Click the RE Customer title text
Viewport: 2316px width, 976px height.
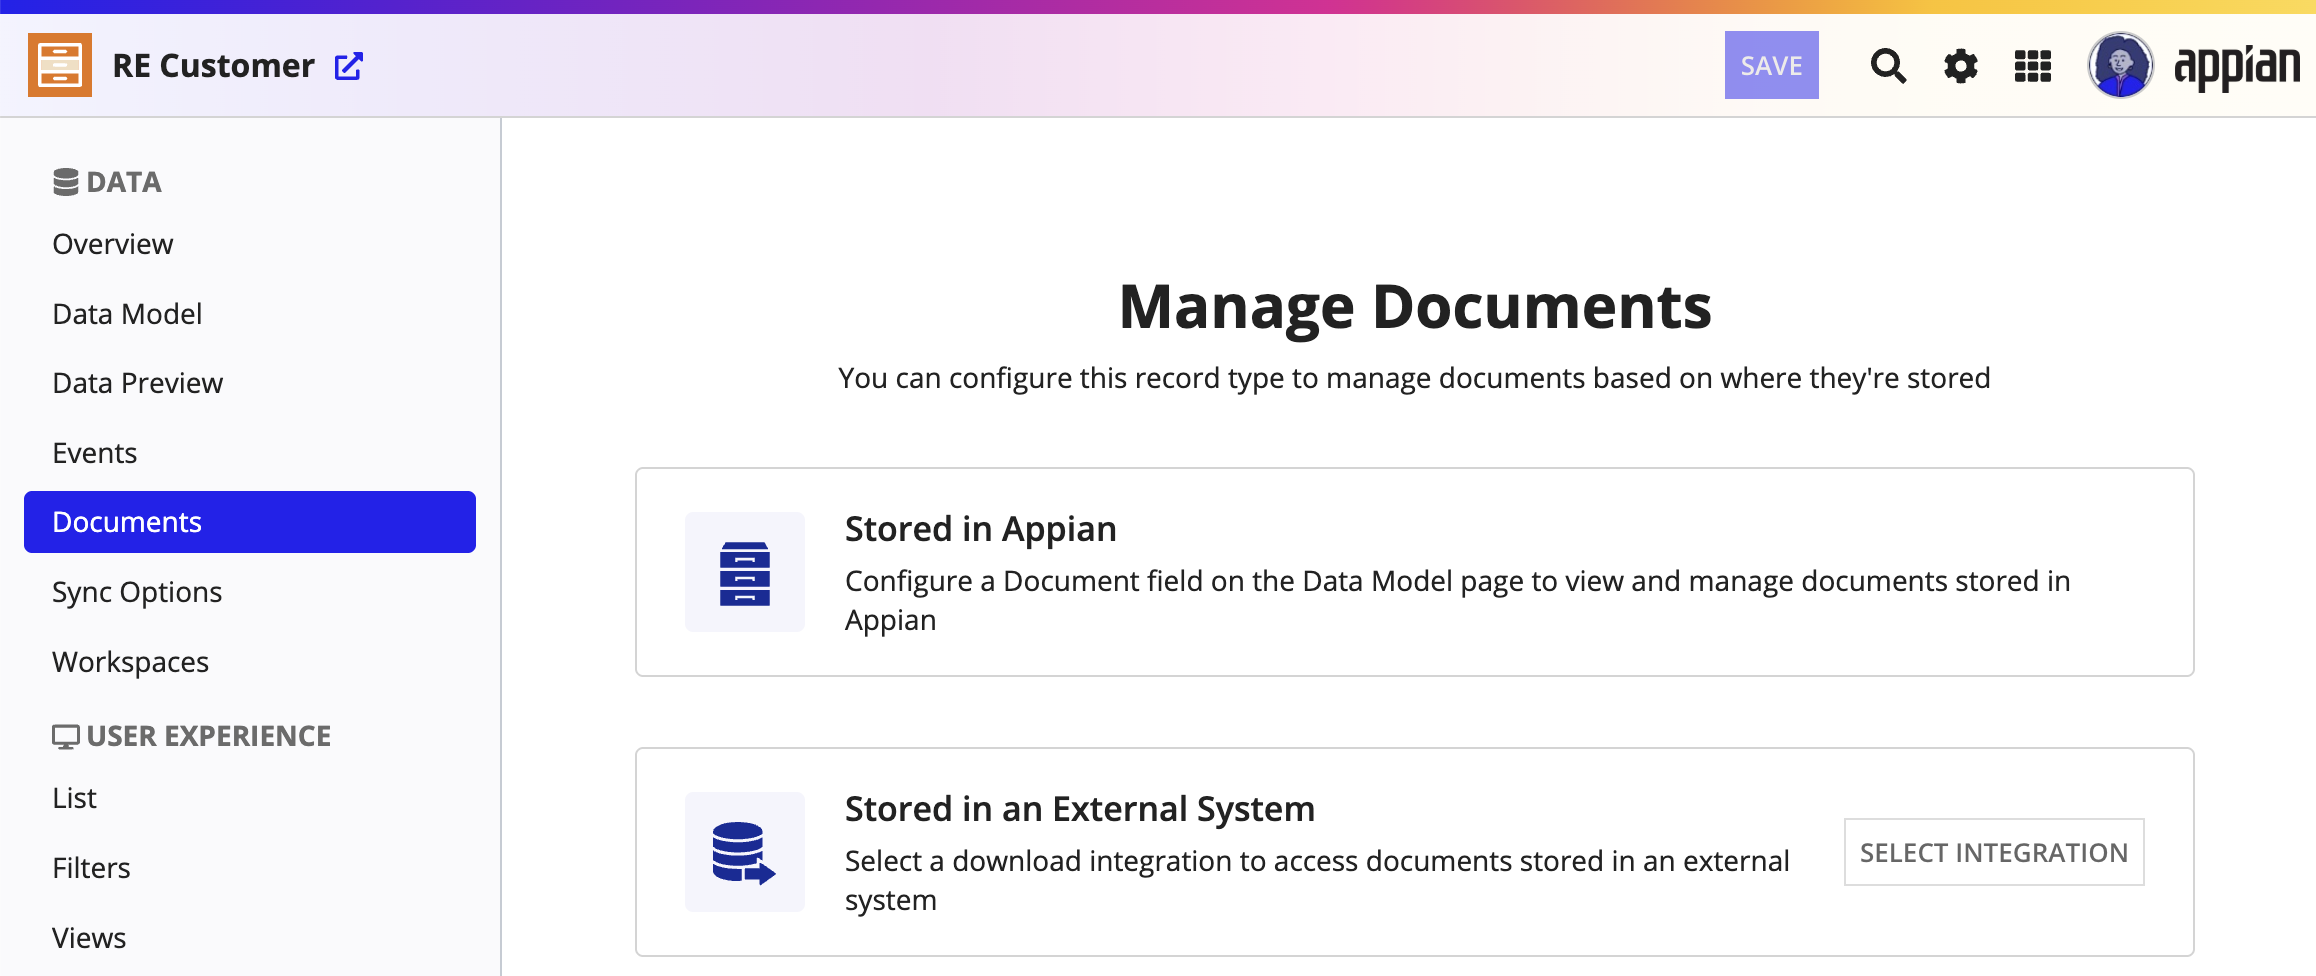[x=213, y=66]
